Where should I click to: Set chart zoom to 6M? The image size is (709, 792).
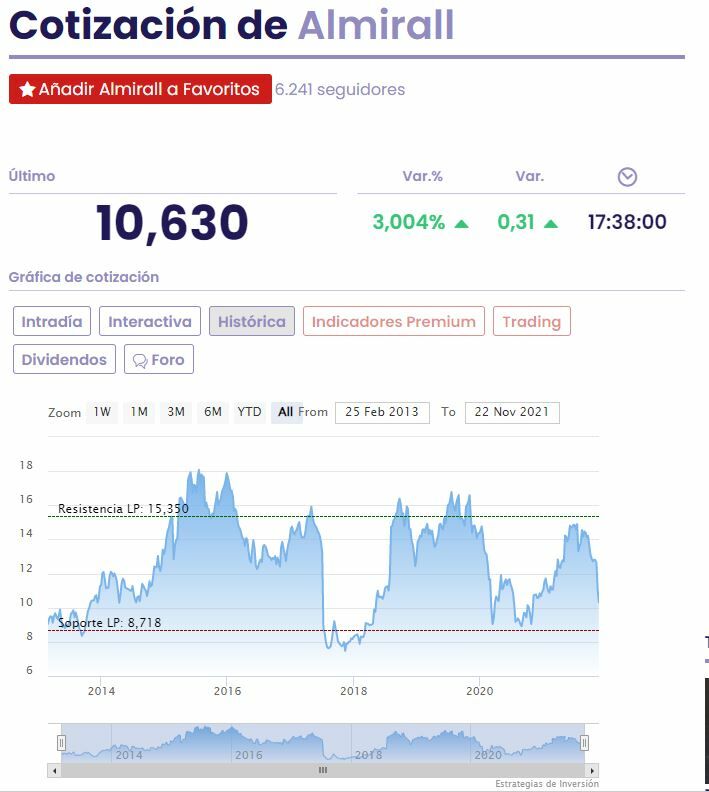pyautogui.click(x=213, y=412)
